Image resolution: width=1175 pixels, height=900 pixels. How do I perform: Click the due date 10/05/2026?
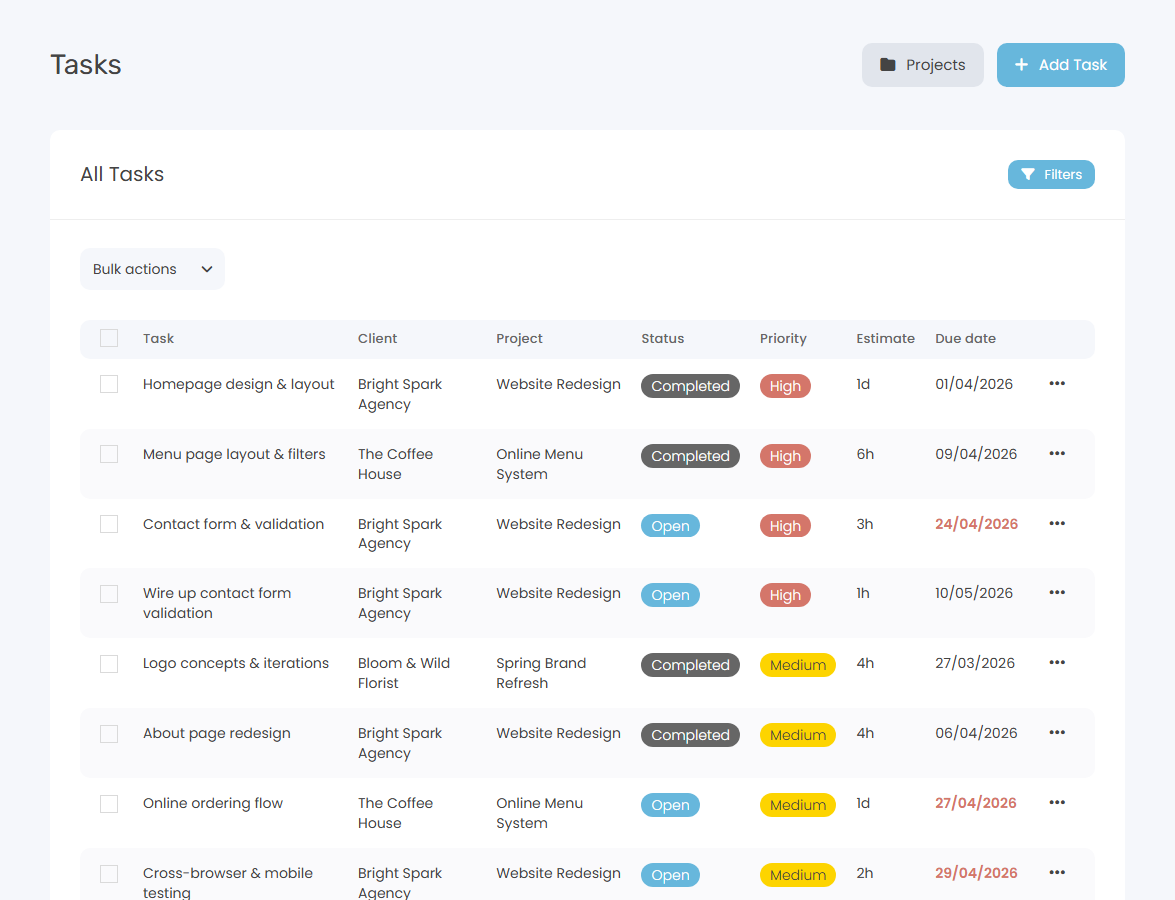point(974,594)
